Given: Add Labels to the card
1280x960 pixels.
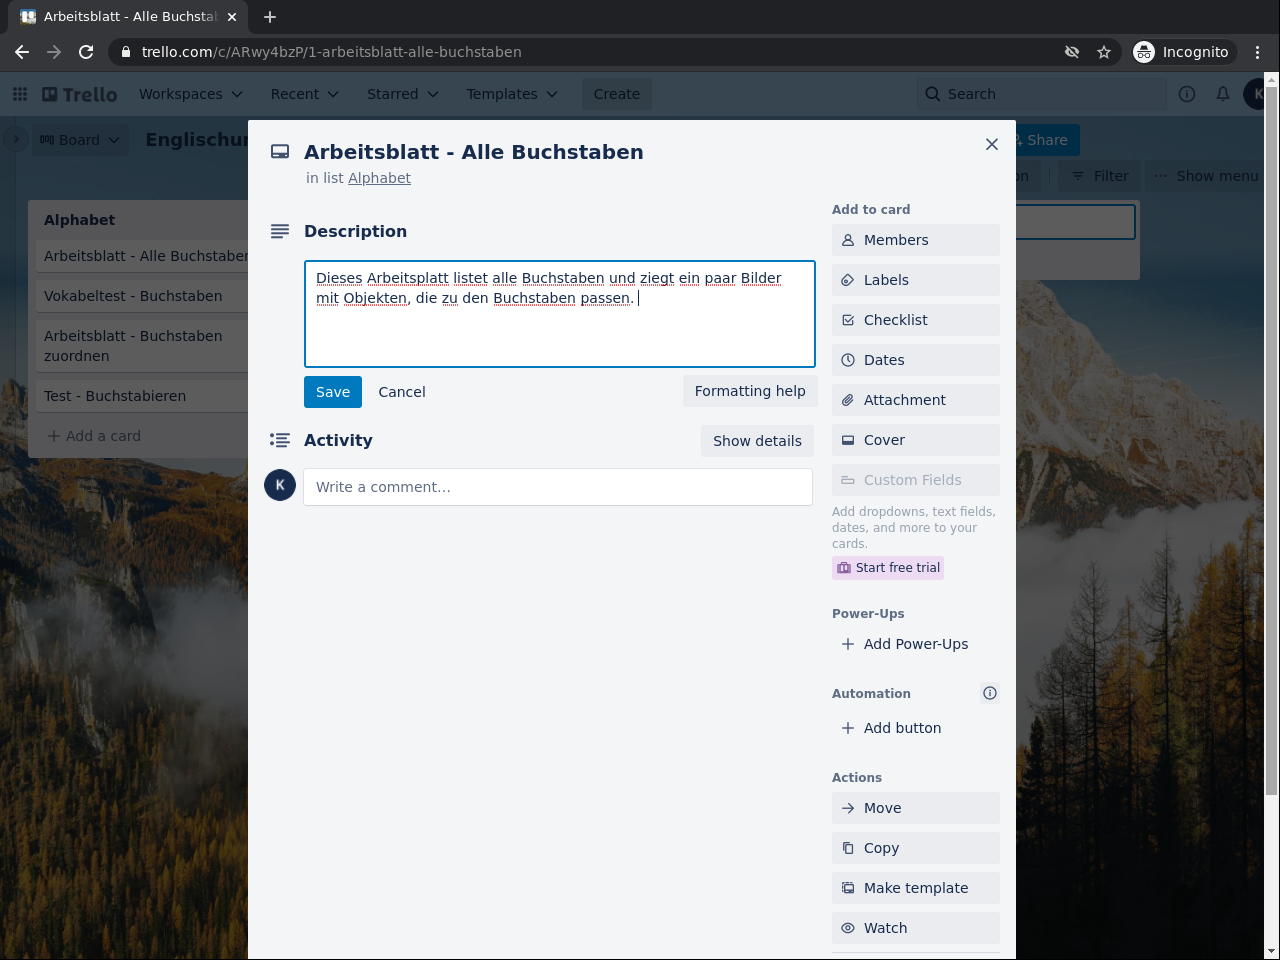Looking at the screenshot, I should [x=916, y=280].
